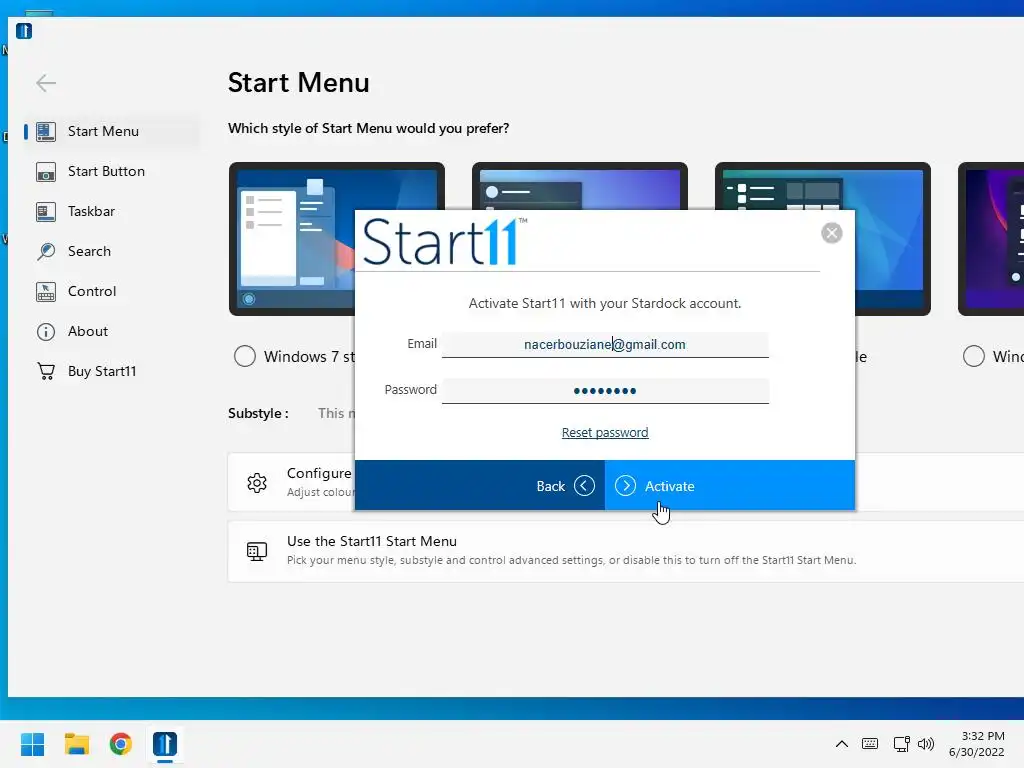Click the Start Button sidebar icon
The height and width of the screenshot is (768, 1024).
[46, 172]
